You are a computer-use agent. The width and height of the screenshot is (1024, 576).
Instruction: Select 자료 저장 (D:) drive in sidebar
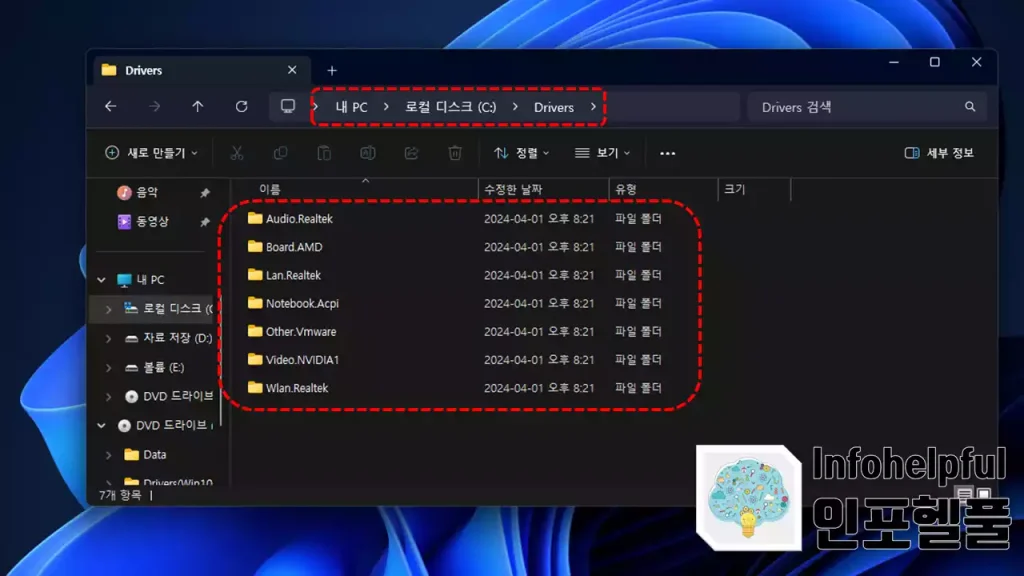coord(177,338)
